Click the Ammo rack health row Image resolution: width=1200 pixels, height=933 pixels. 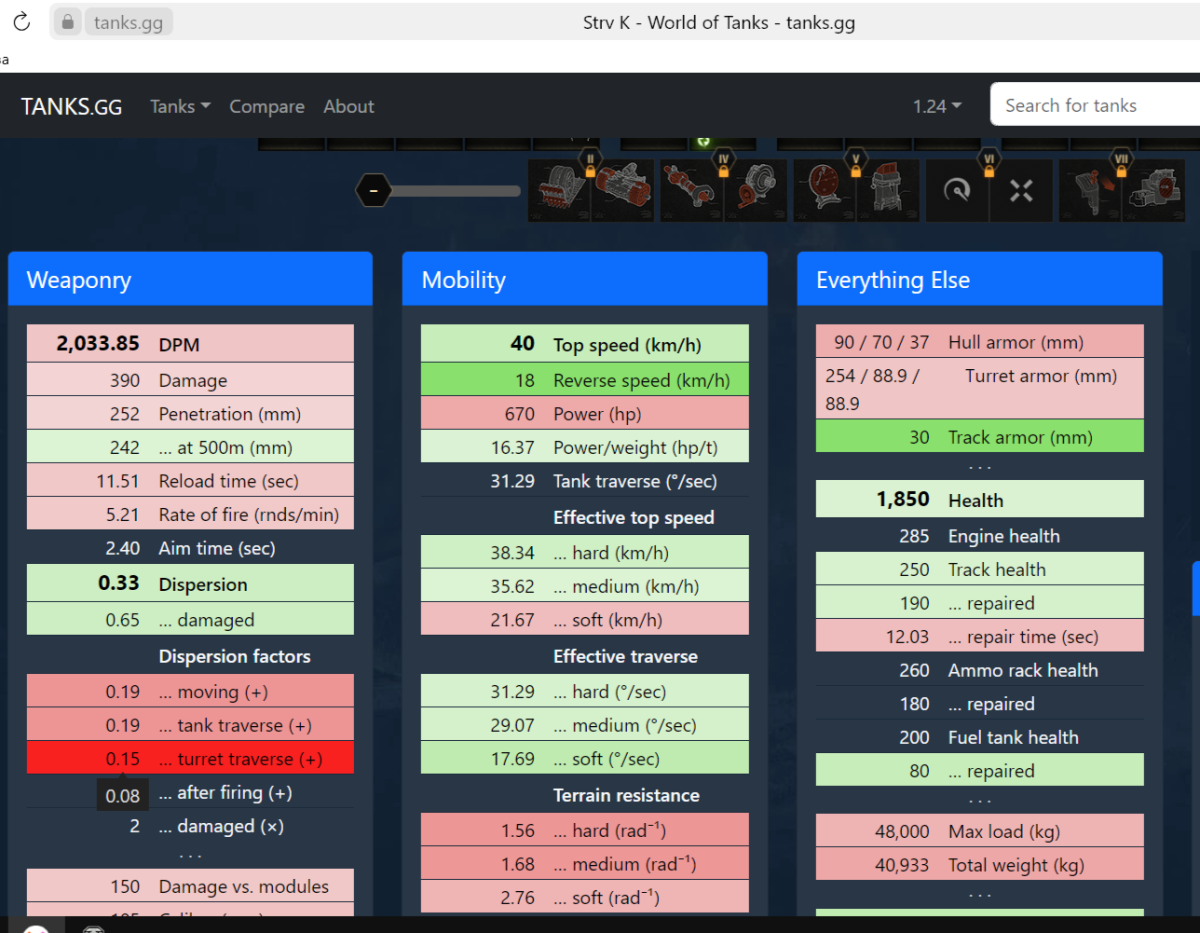tap(980, 670)
